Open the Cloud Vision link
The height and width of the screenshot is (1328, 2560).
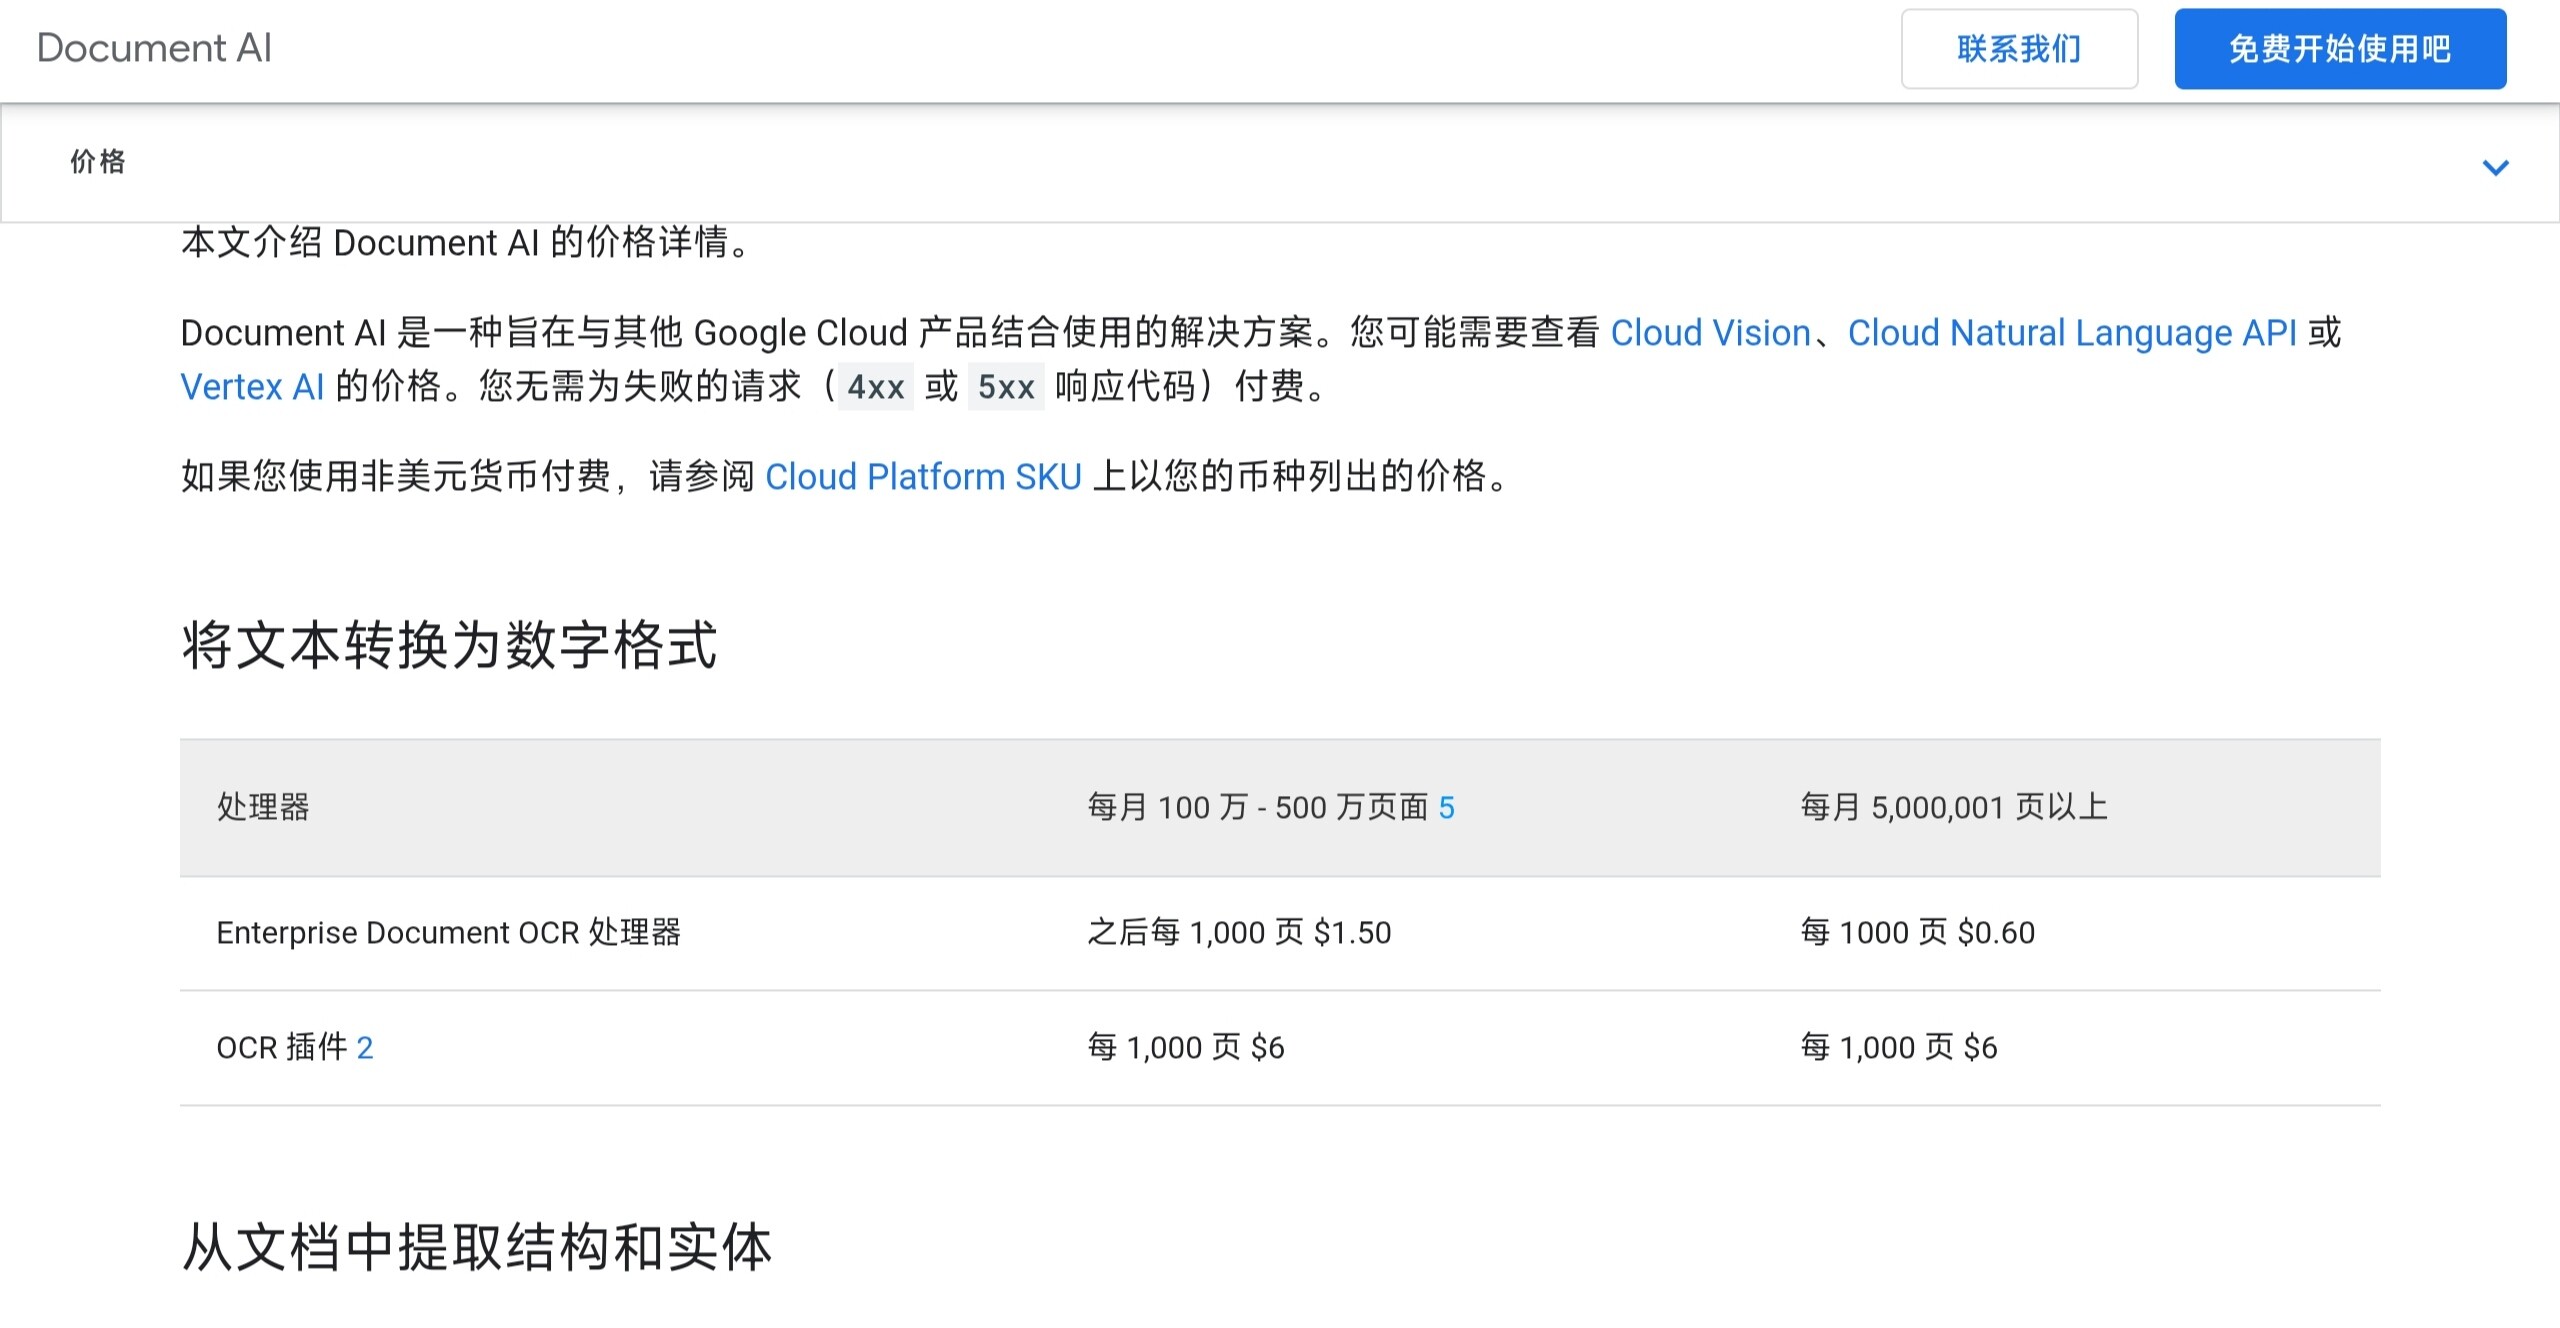[x=1710, y=333]
